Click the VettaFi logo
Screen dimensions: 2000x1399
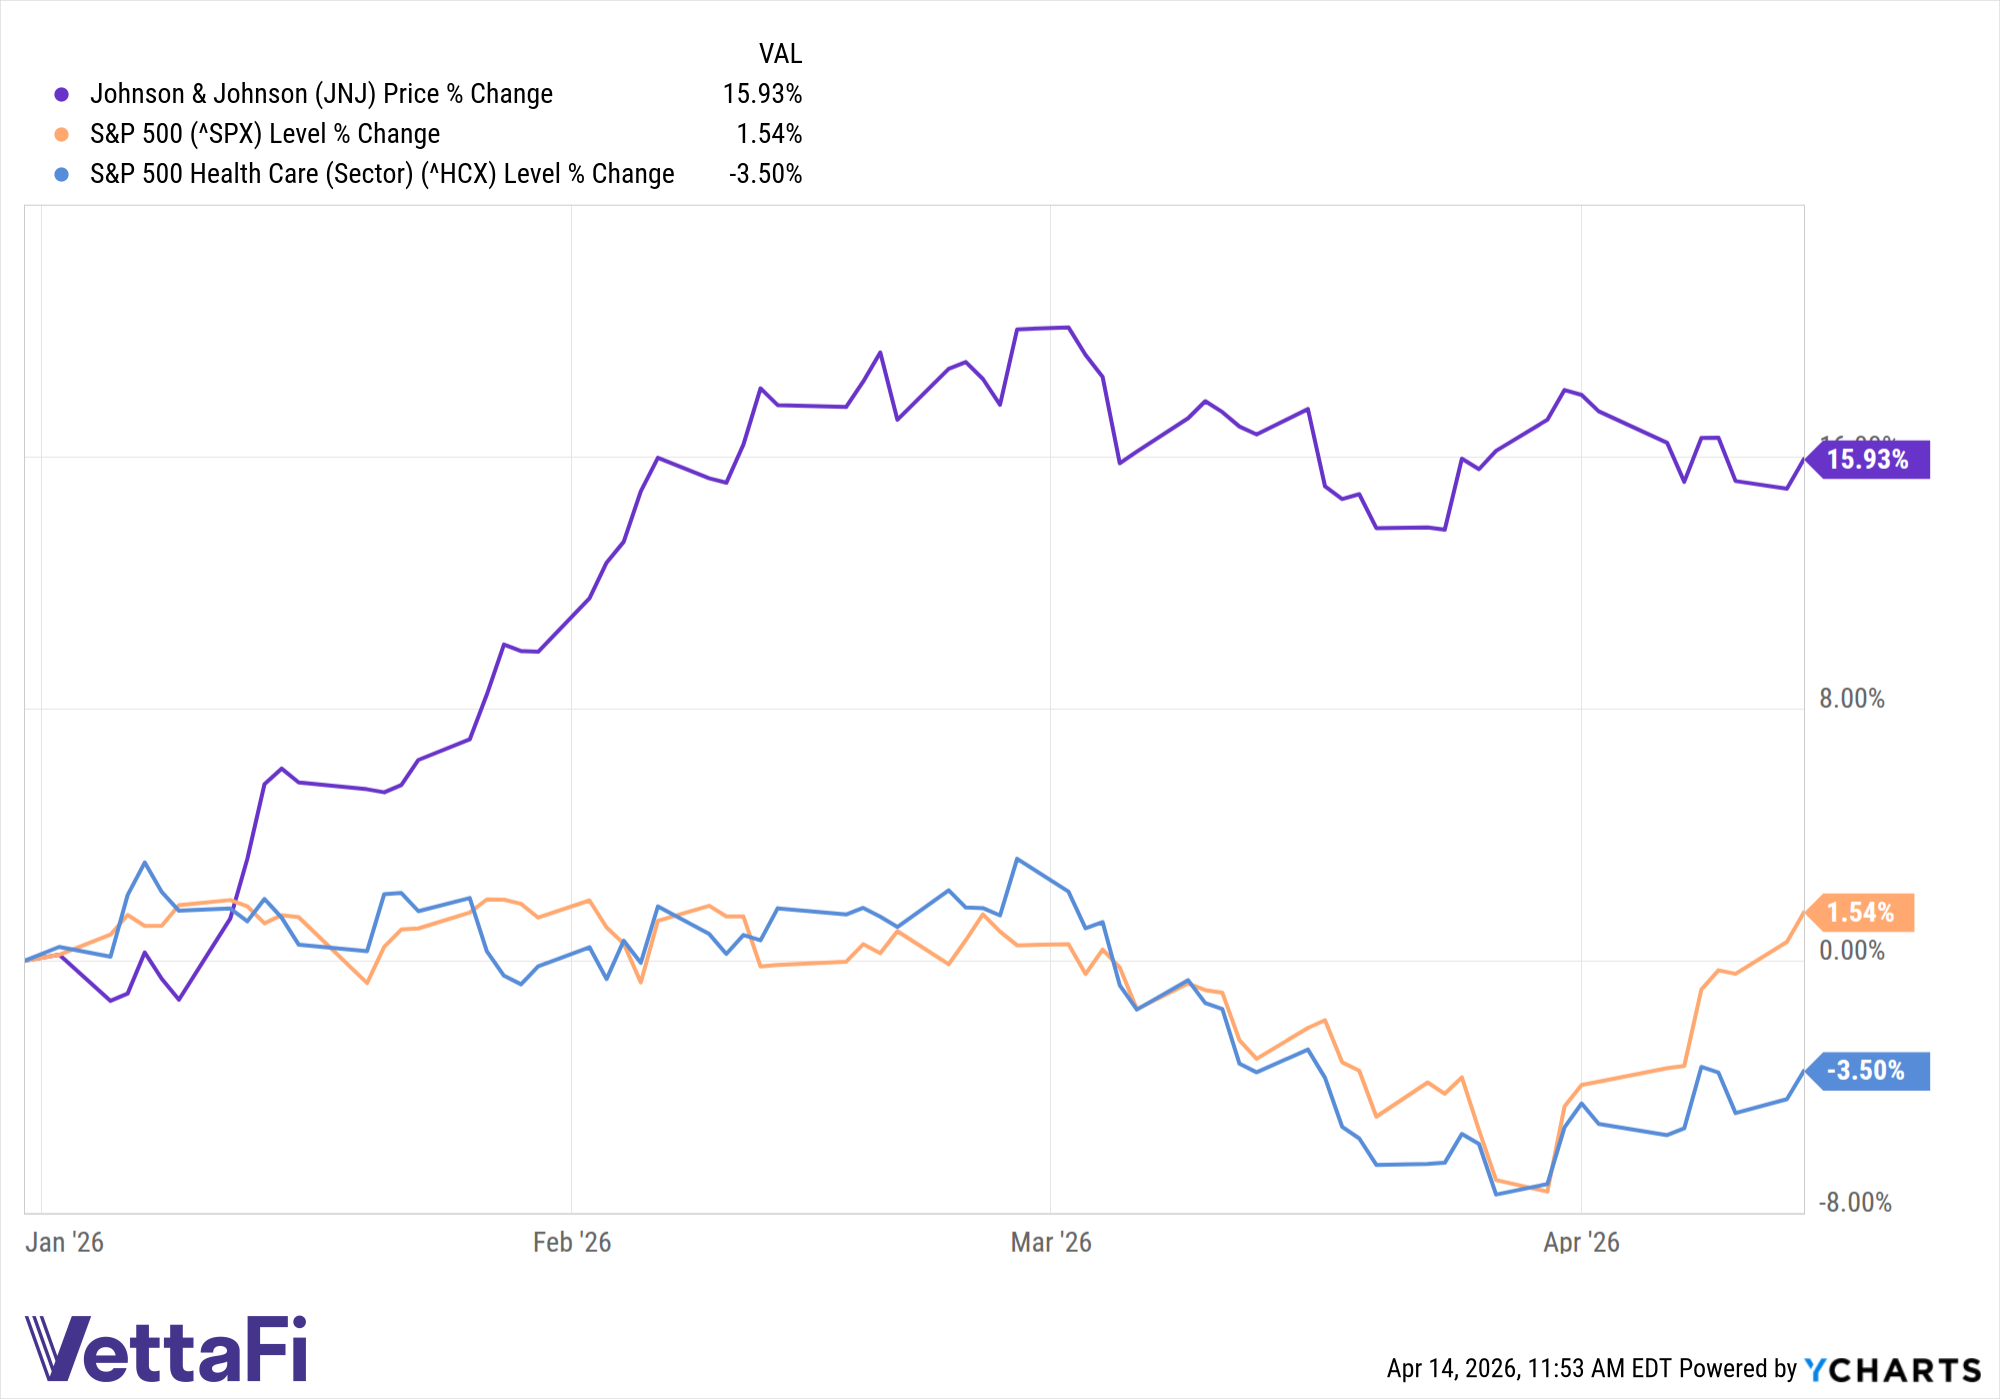(166, 1349)
